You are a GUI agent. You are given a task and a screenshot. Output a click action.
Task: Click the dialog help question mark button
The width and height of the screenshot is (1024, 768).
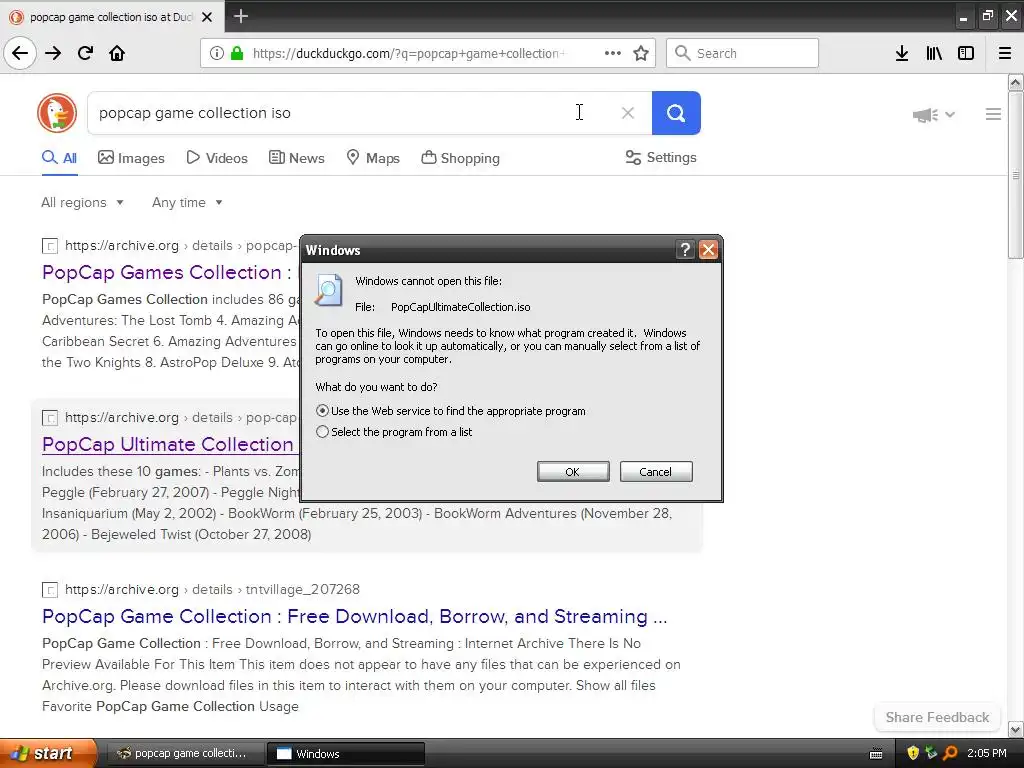coord(684,249)
